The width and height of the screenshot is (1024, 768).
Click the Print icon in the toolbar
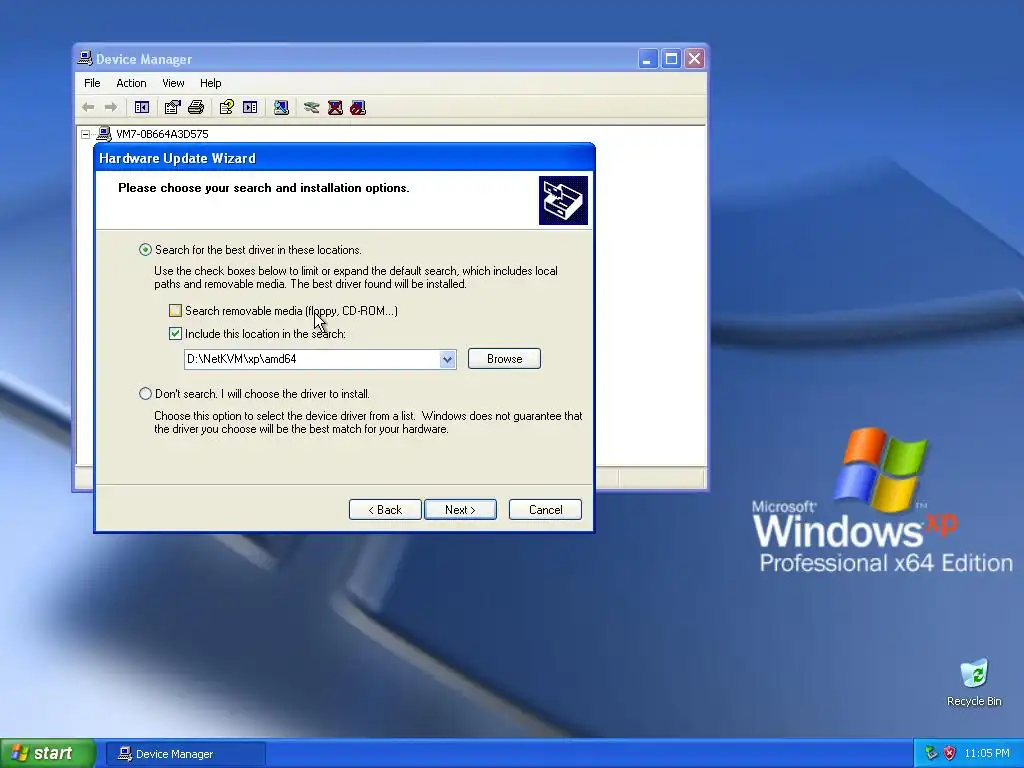[x=196, y=107]
